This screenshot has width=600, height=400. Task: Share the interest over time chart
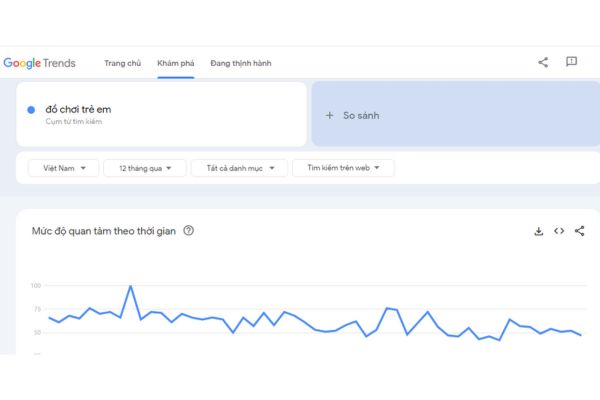(580, 231)
